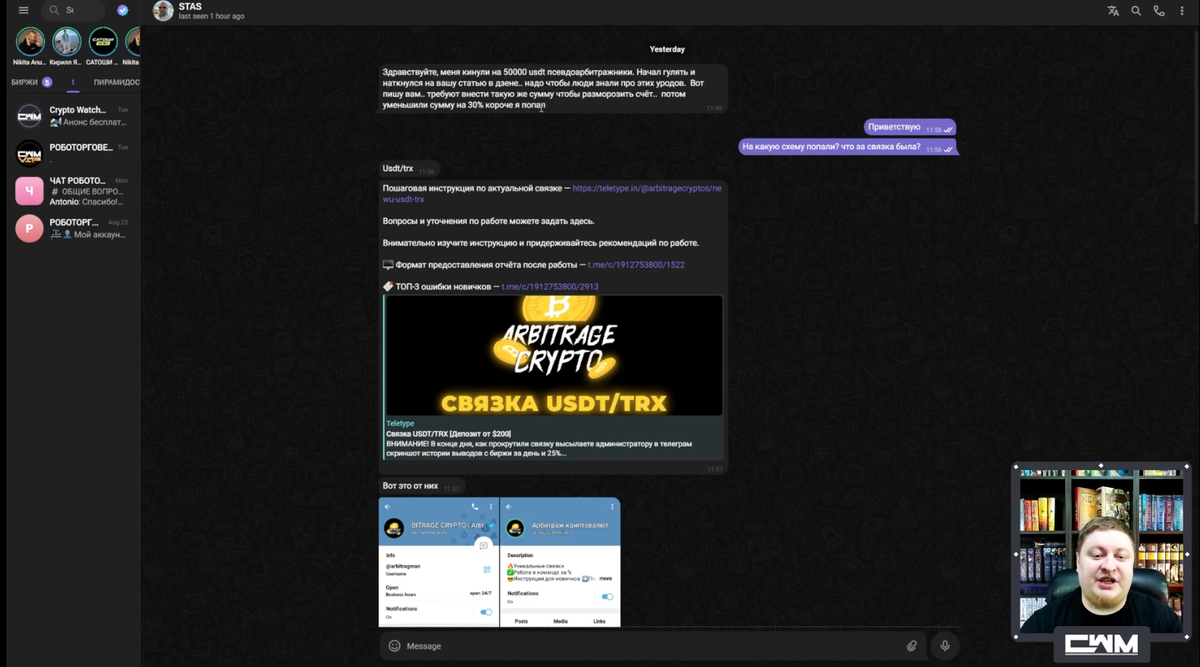Click the purple verified badge beside search
1200x667 pixels.
(x=122, y=10)
